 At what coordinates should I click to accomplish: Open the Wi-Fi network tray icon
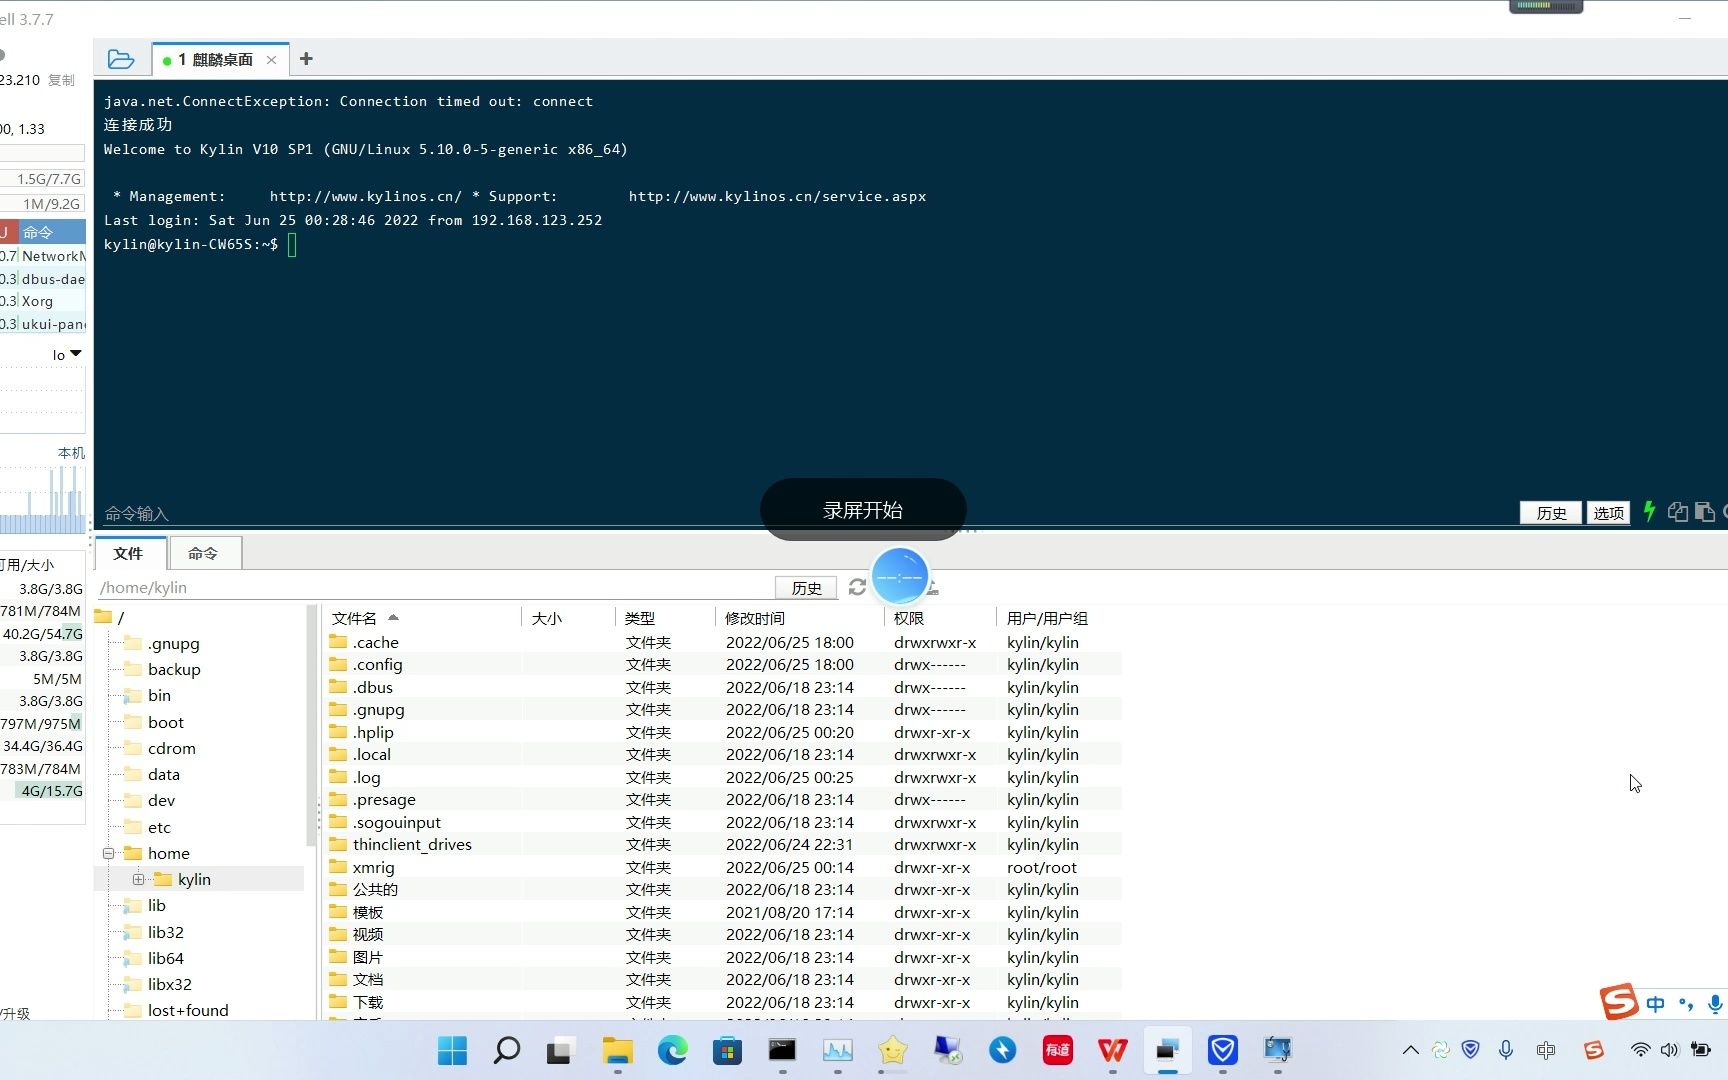click(1640, 1050)
